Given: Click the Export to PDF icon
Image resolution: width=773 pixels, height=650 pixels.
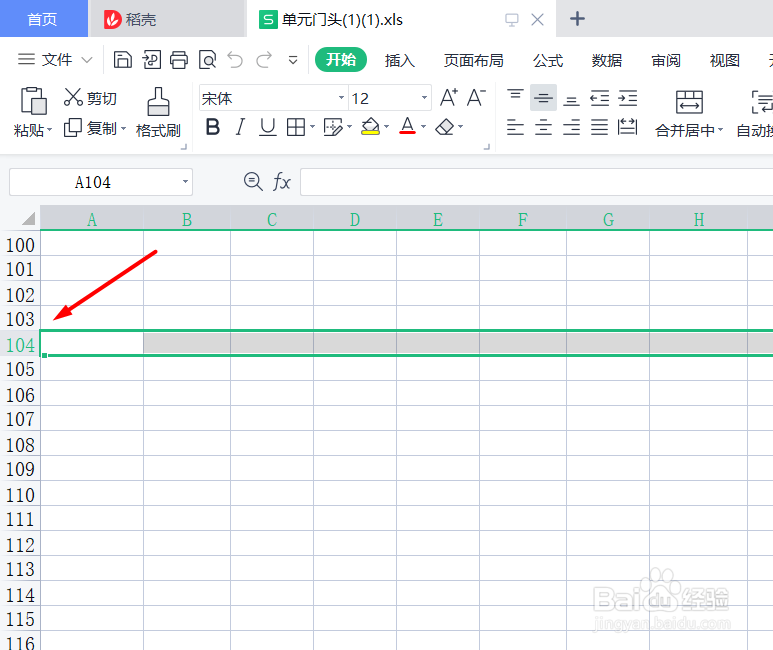Looking at the screenshot, I should click(x=151, y=60).
